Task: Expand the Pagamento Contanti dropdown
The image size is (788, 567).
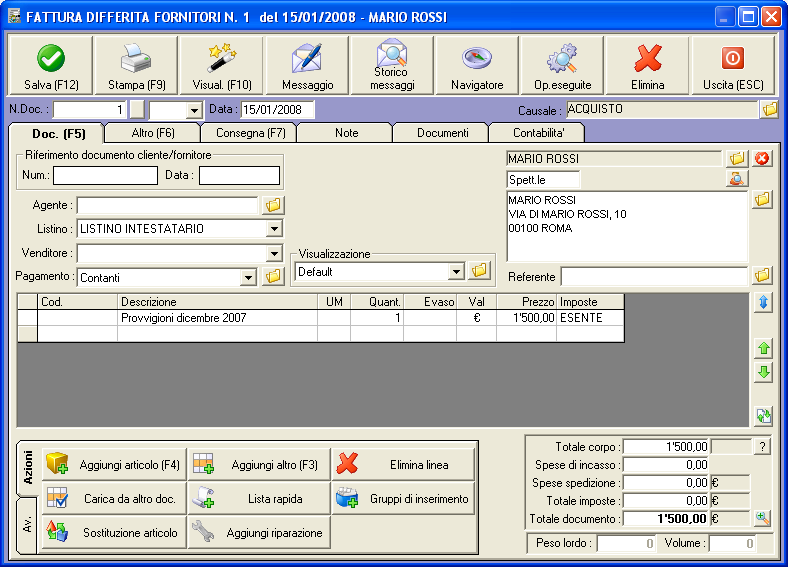Action: click(248, 277)
